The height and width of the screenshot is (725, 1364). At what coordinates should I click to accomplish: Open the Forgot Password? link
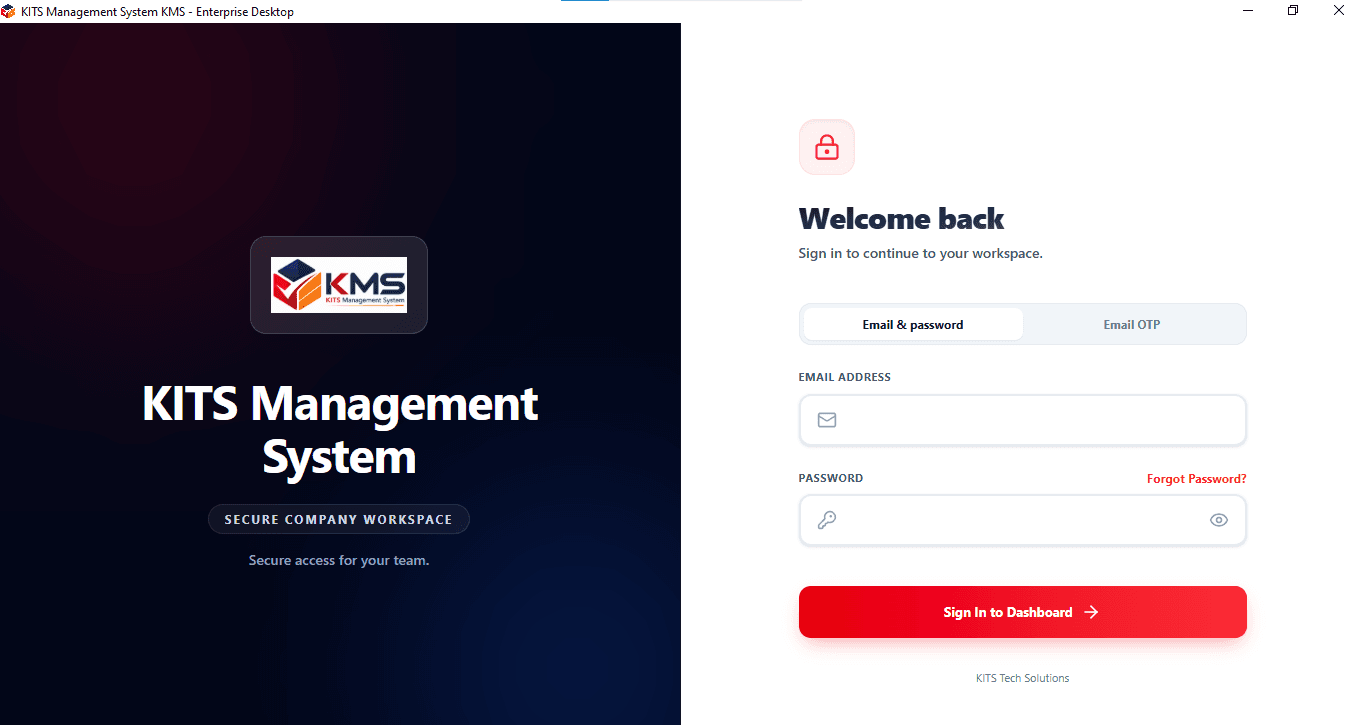point(1196,479)
